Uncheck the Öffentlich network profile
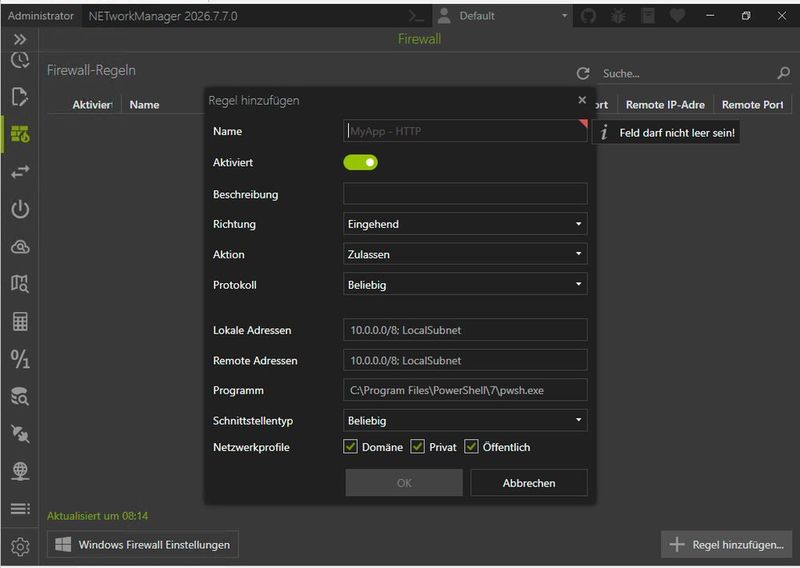Viewport: 800px width, 568px height. tap(471, 447)
